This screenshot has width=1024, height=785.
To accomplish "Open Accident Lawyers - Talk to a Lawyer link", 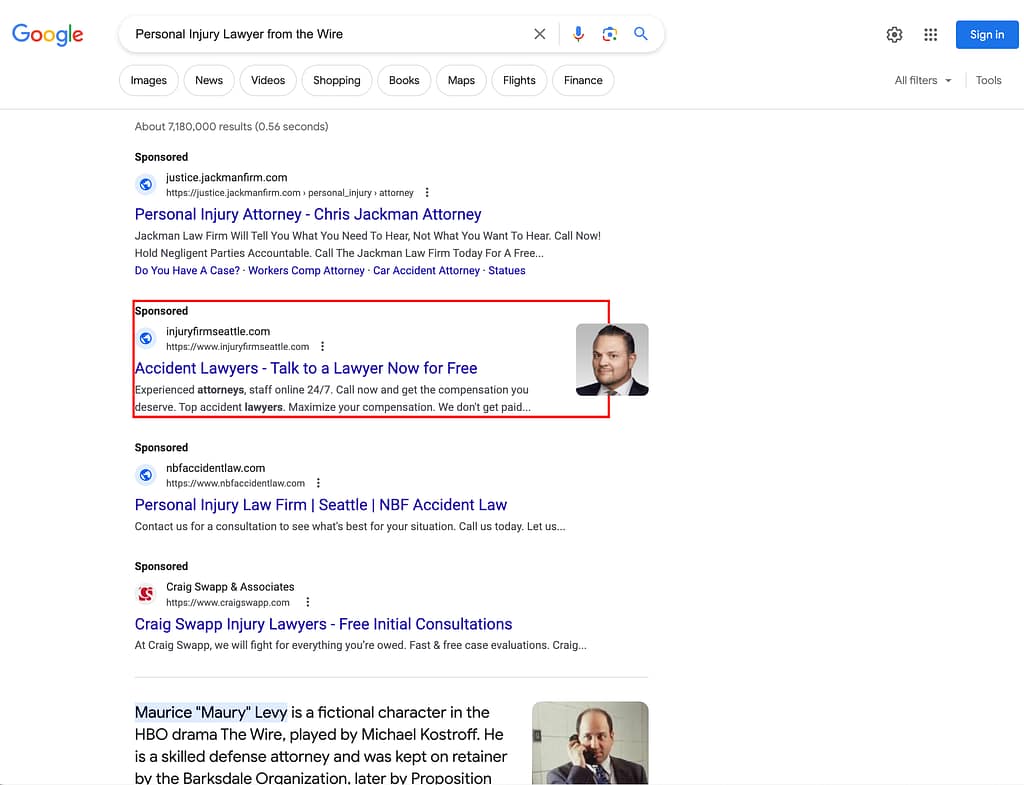I will tap(306, 368).
